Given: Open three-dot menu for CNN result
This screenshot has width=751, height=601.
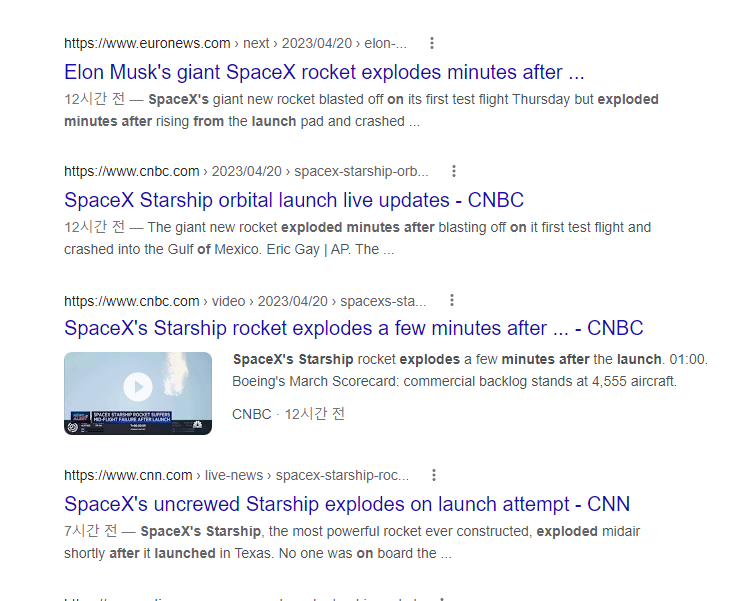Looking at the screenshot, I should point(433,475).
